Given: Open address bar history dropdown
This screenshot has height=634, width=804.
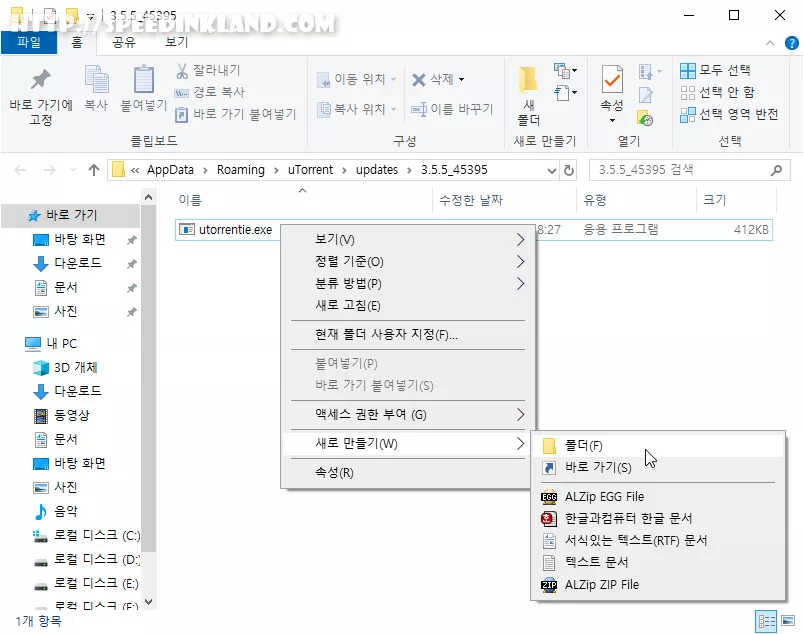Looking at the screenshot, I should pos(552,170).
